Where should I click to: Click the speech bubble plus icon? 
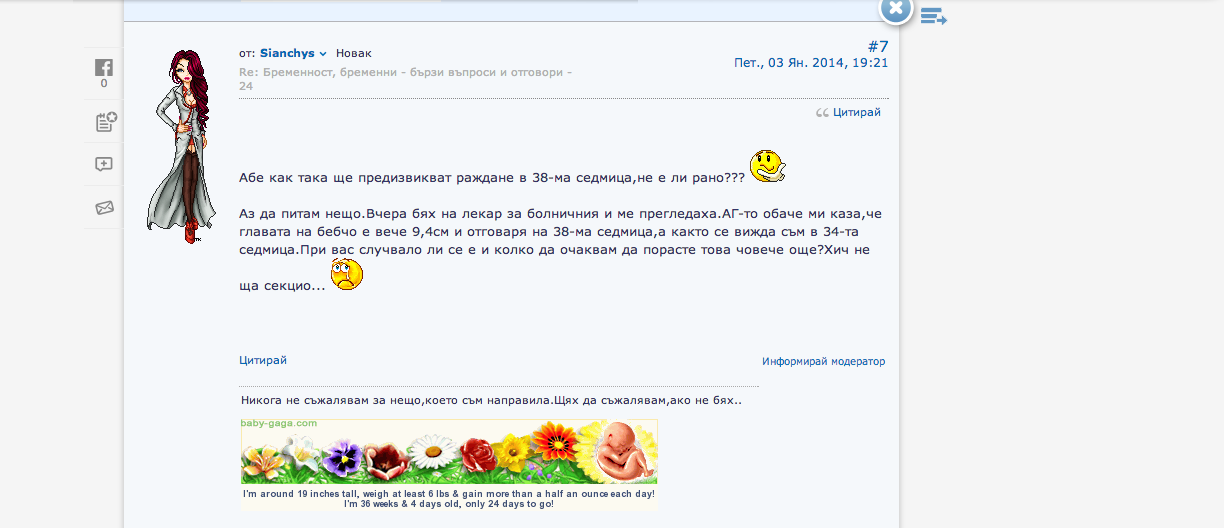pyautogui.click(x=104, y=165)
